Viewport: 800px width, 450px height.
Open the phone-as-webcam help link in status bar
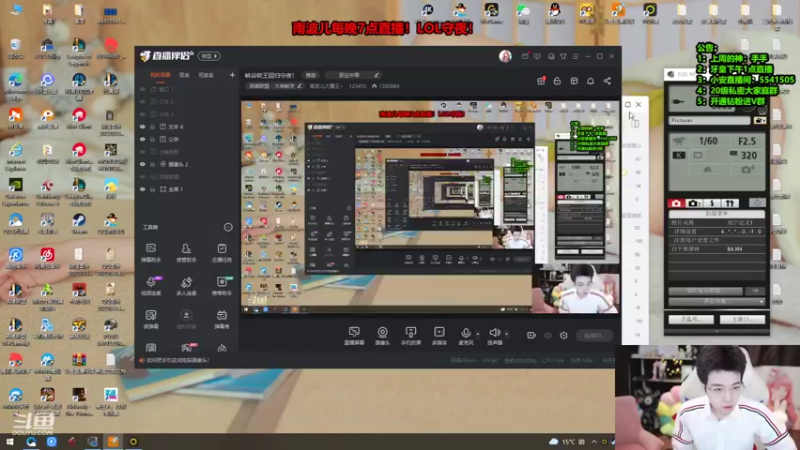point(178,360)
